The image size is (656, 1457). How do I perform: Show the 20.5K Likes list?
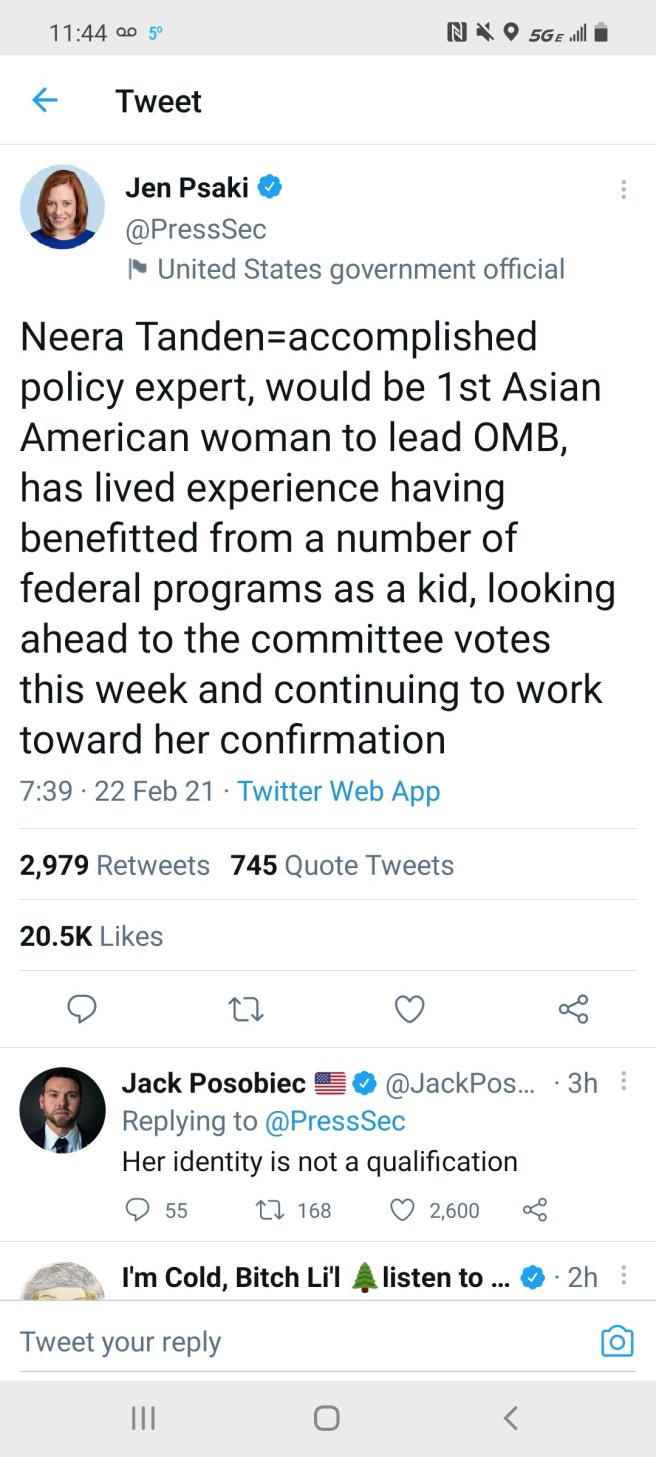click(91, 936)
